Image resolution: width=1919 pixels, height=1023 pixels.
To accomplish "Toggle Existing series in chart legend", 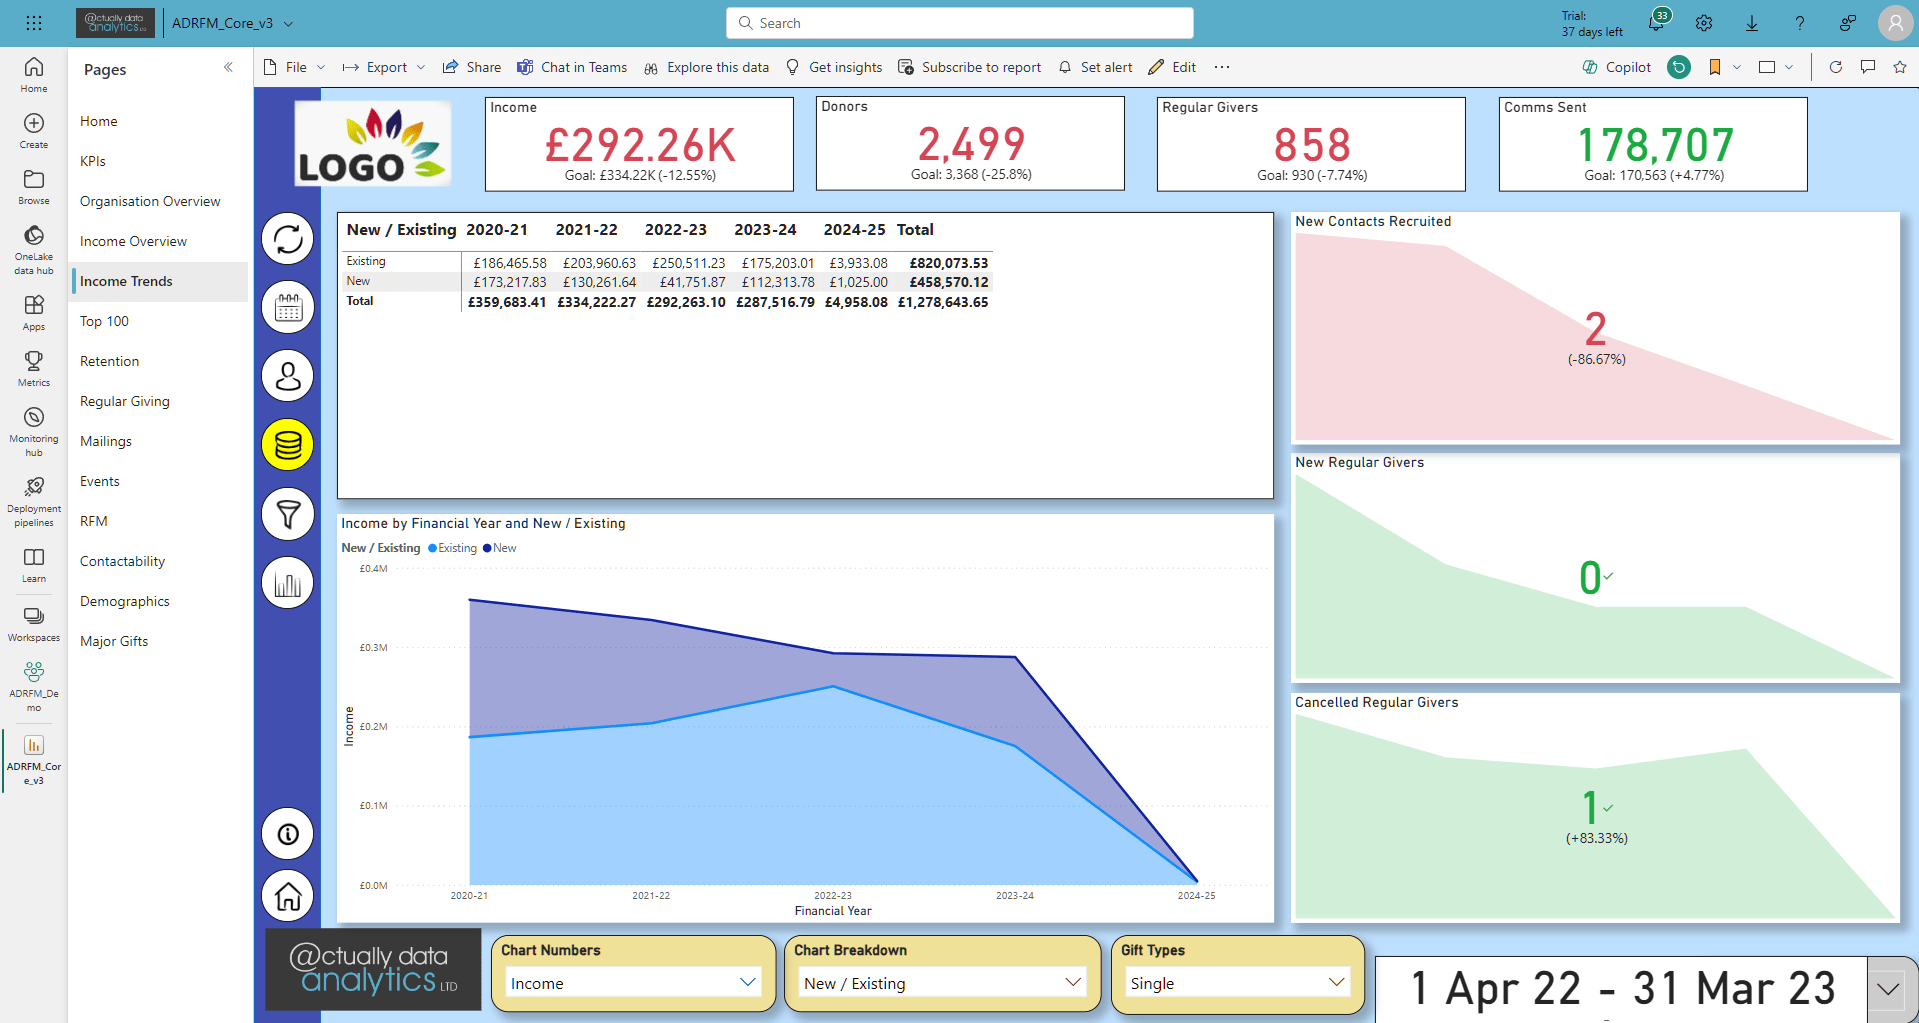I will pos(457,548).
